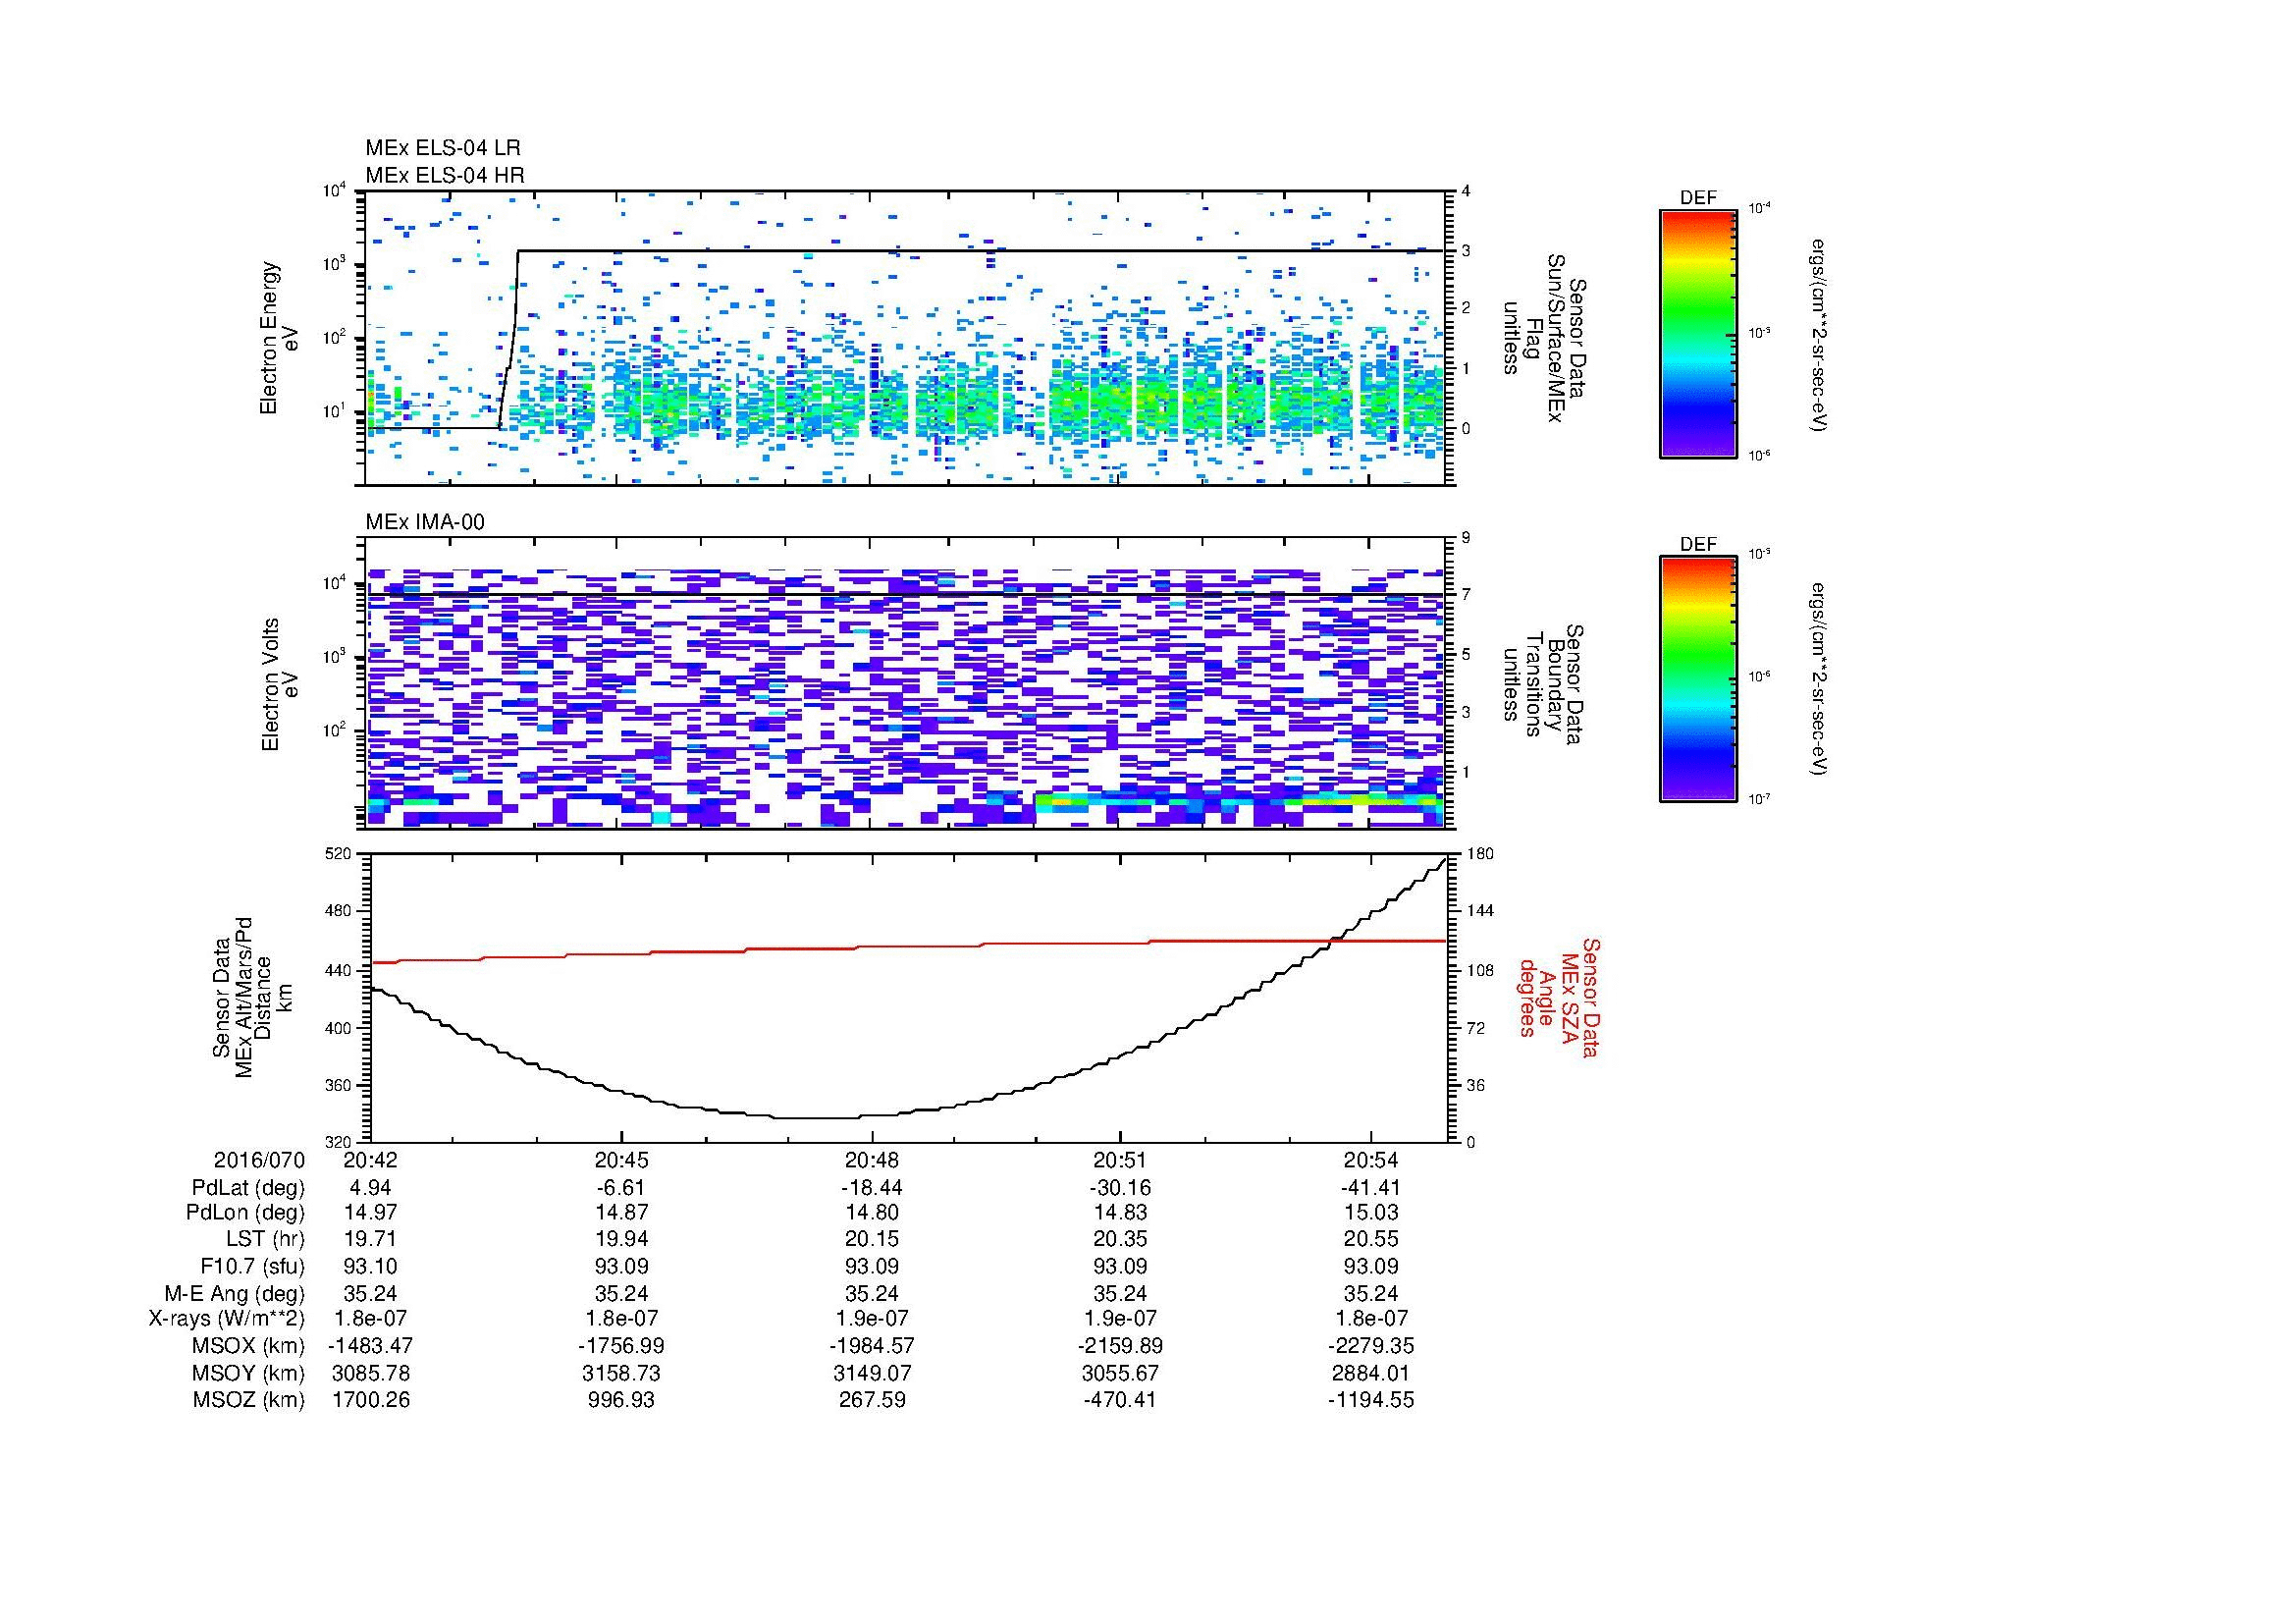Click LST value 20.55
2296x1623 pixels.
pyautogui.click(x=1371, y=1240)
